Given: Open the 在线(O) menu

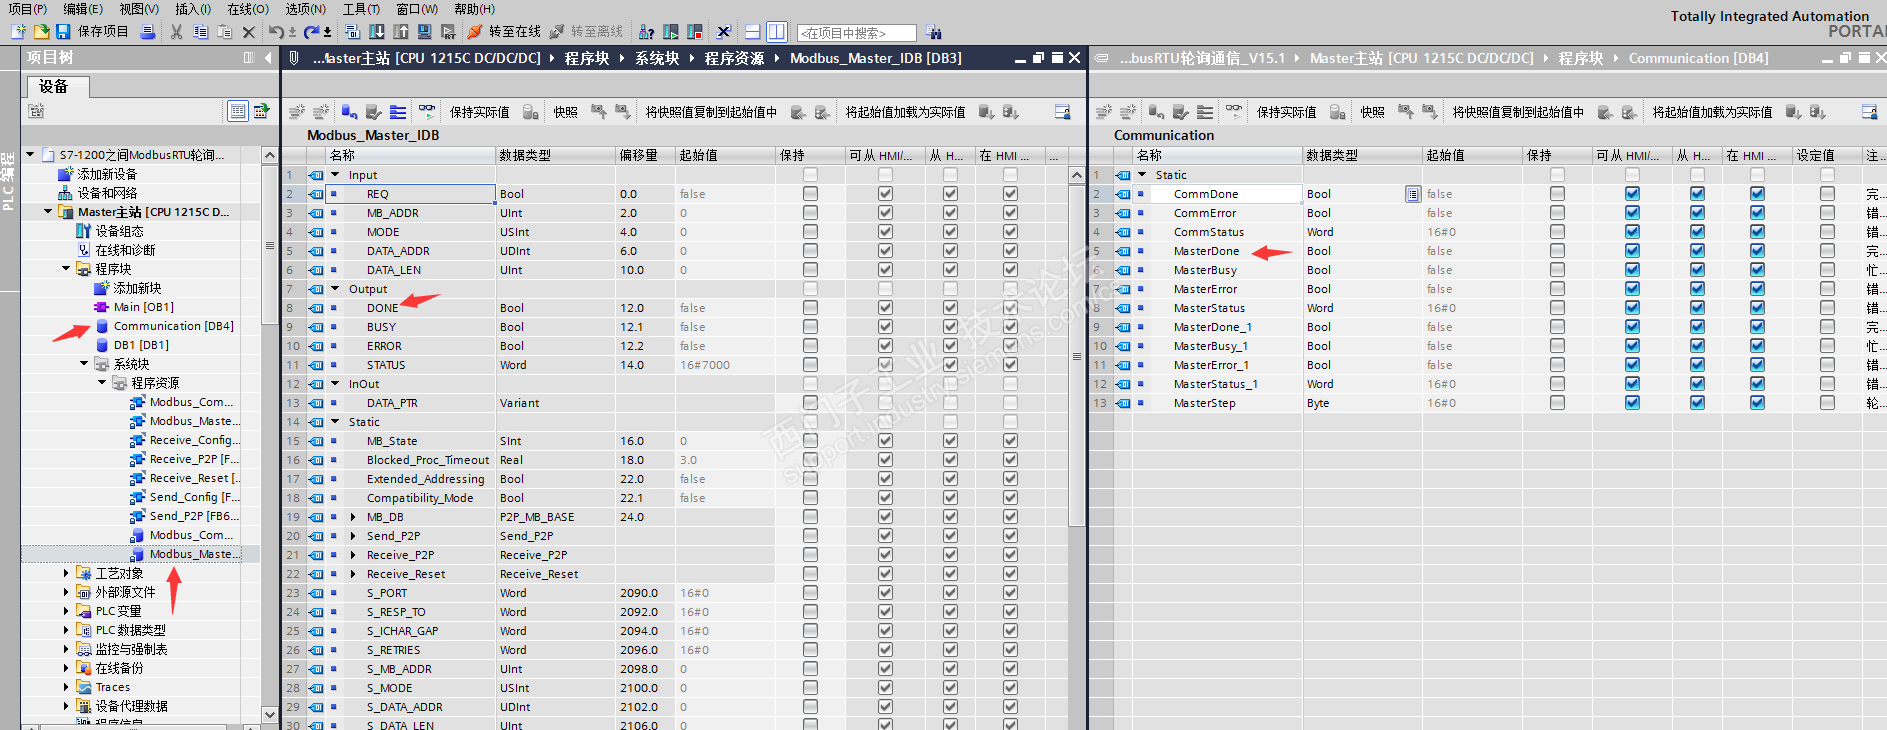Looking at the screenshot, I should [248, 9].
